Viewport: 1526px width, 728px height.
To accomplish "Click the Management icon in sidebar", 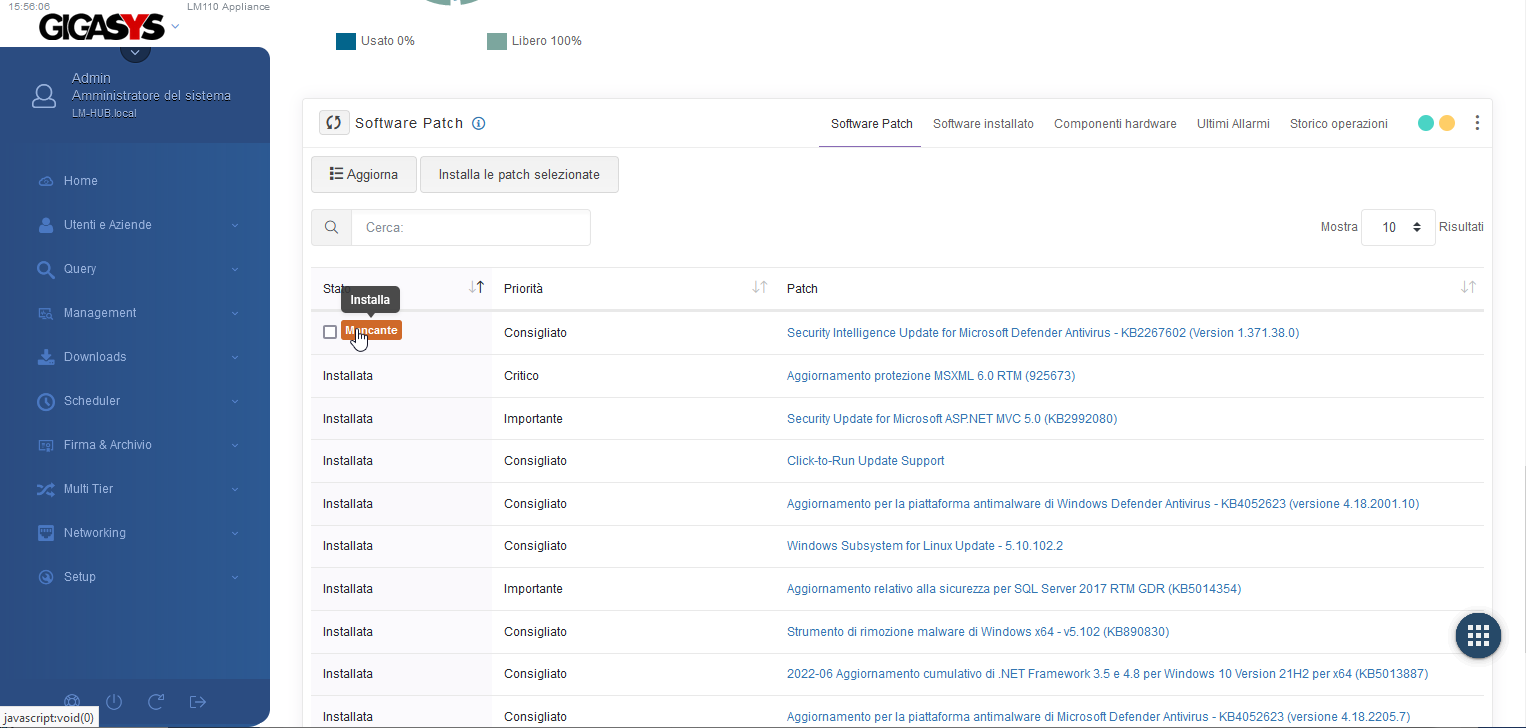I will (45, 313).
